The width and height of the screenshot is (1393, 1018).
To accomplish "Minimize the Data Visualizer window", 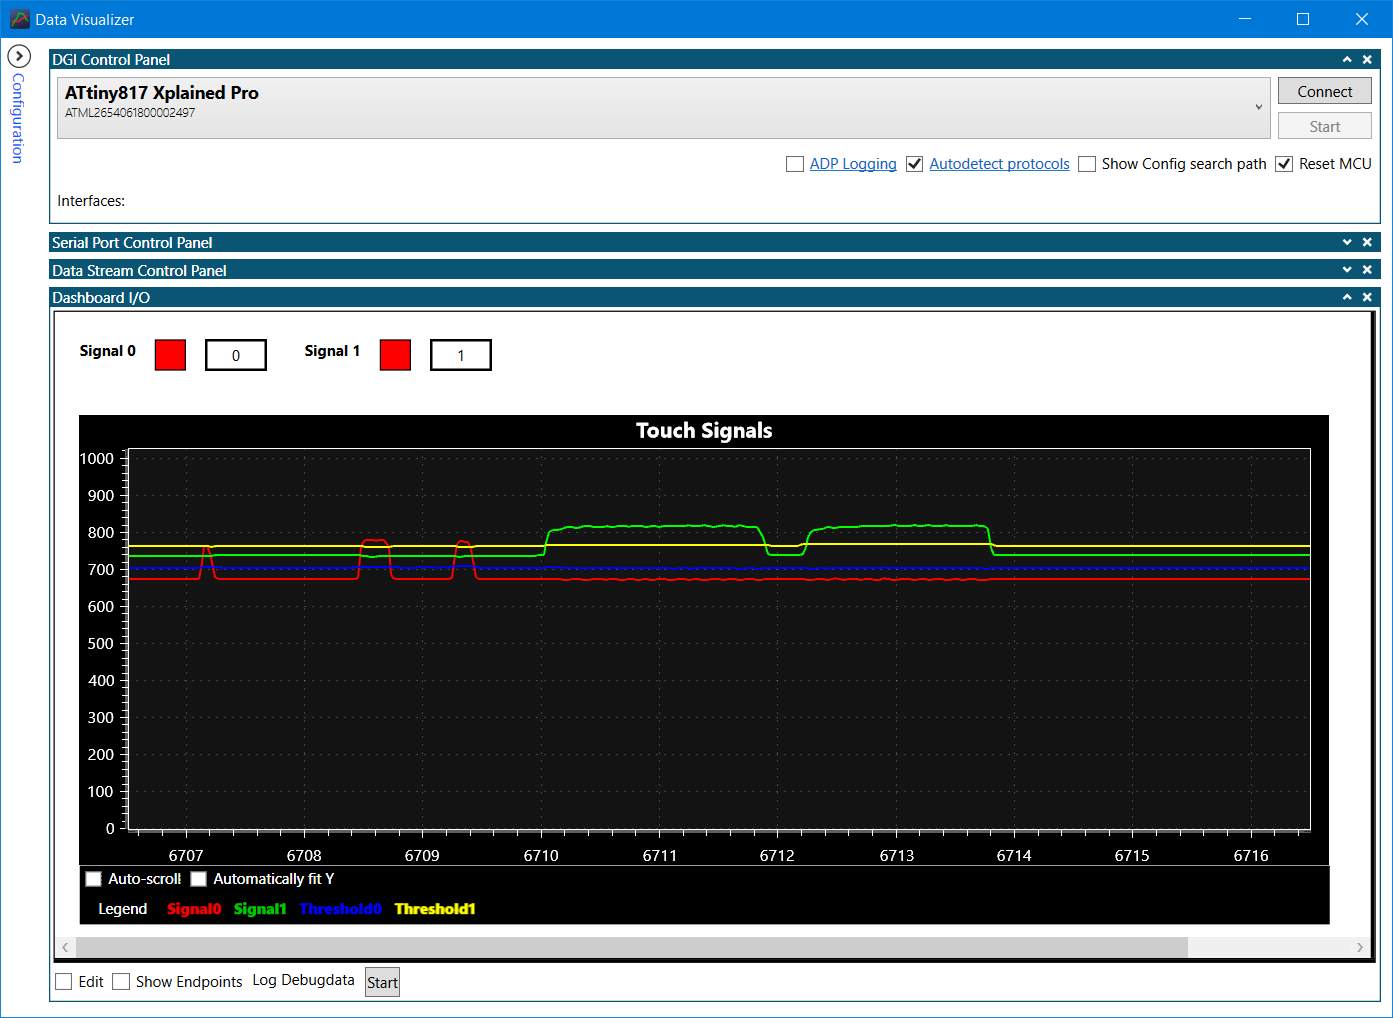I will pyautogui.click(x=1245, y=19).
